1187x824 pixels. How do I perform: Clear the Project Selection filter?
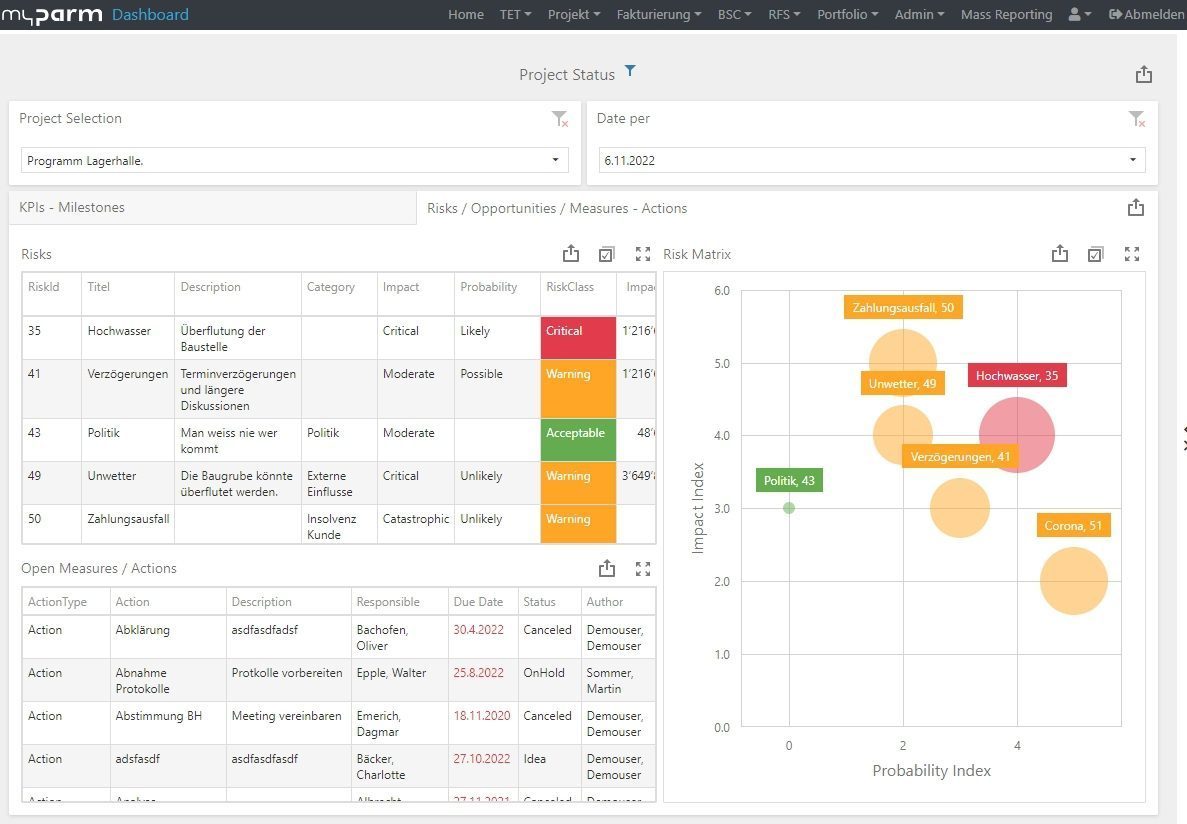[560, 120]
